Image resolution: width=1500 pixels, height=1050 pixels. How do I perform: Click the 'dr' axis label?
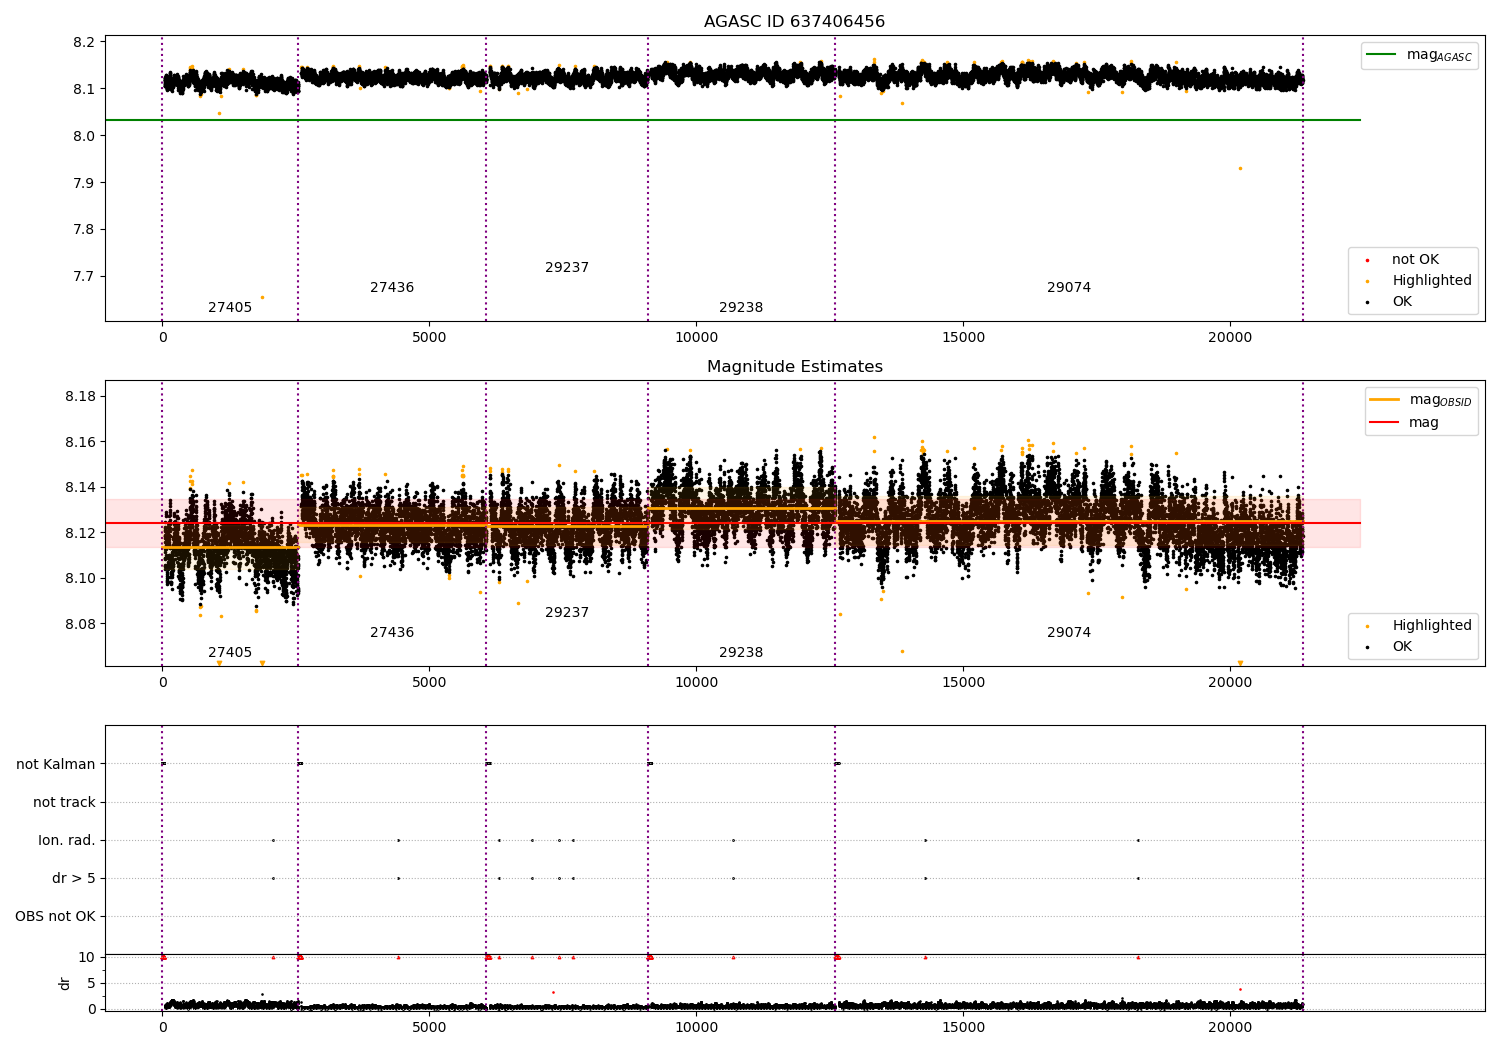coord(65,983)
